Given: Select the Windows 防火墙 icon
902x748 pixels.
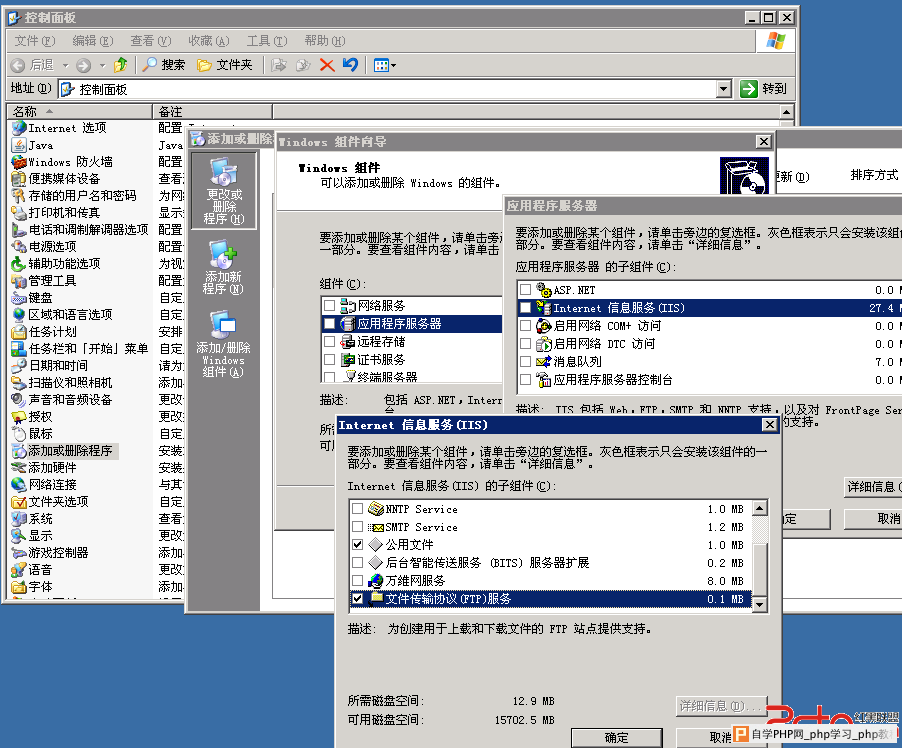Looking at the screenshot, I should (20, 162).
